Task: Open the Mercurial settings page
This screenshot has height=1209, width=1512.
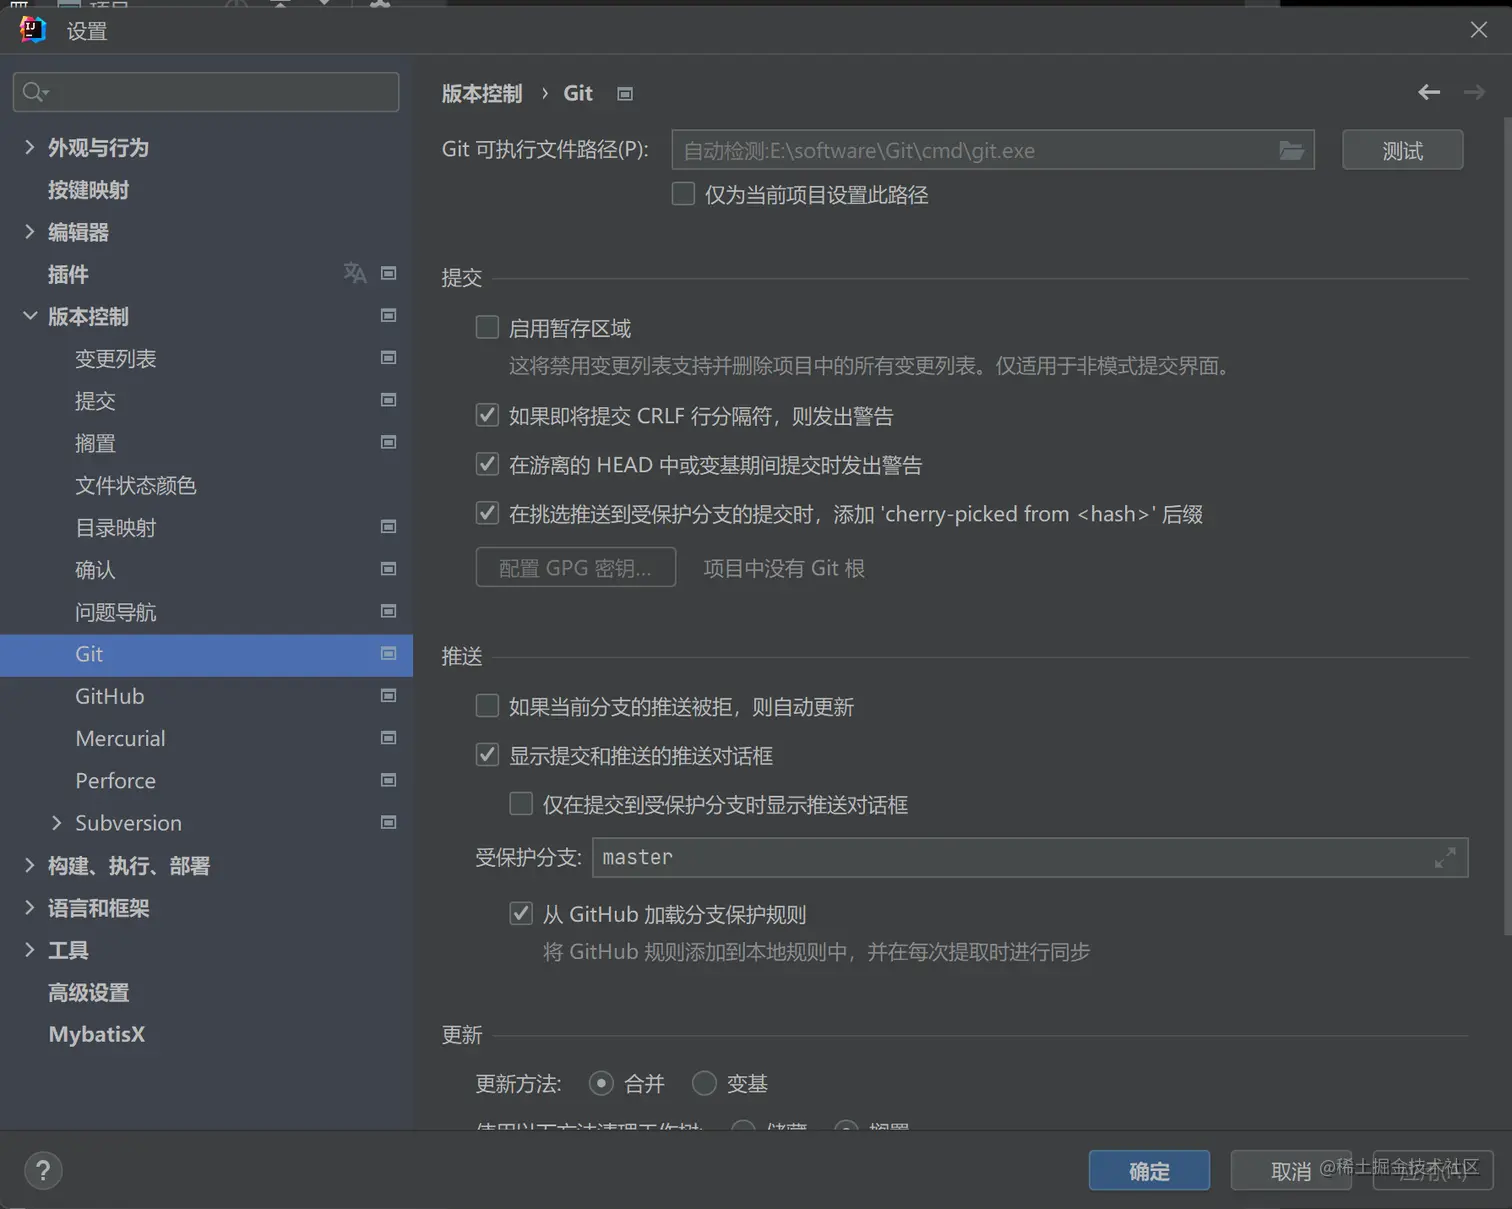Action: pos(120,738)
